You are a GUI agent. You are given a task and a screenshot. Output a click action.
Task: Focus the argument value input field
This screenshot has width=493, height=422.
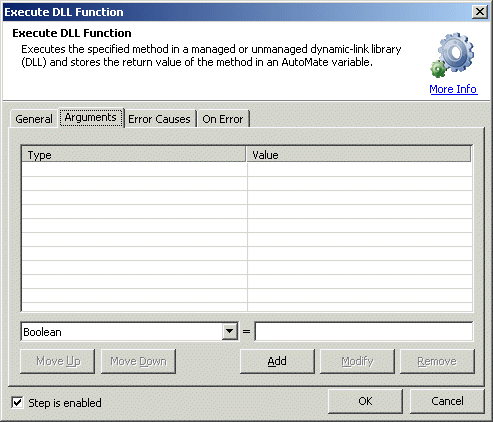tap(364, 331)
